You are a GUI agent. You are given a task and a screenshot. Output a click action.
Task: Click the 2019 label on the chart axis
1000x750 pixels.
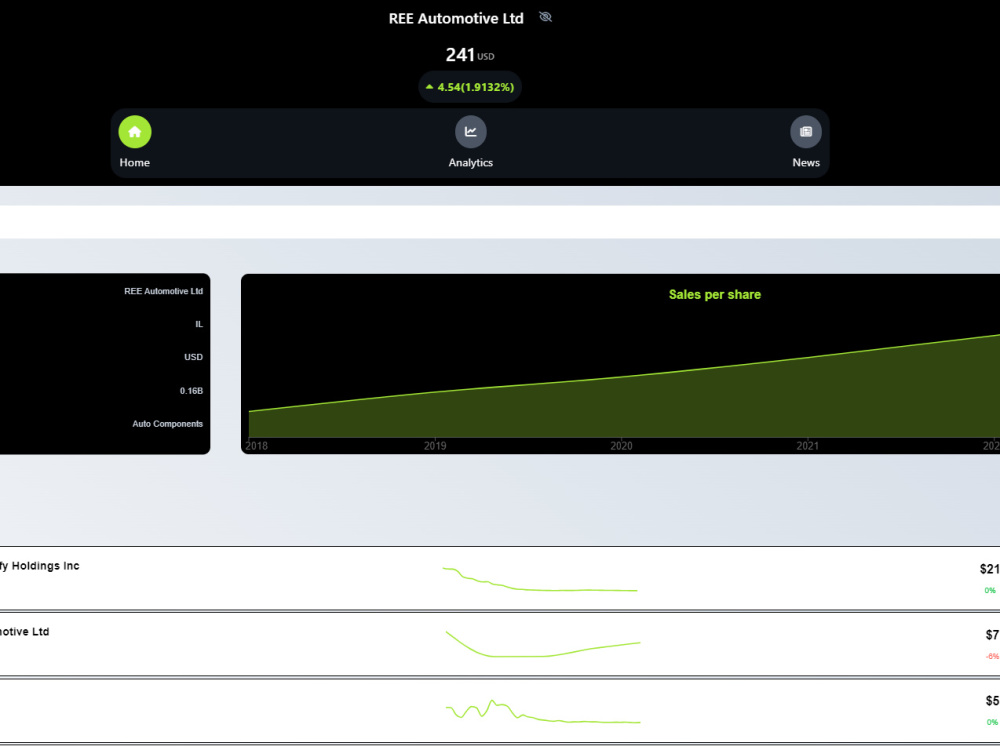pos(435,446)
